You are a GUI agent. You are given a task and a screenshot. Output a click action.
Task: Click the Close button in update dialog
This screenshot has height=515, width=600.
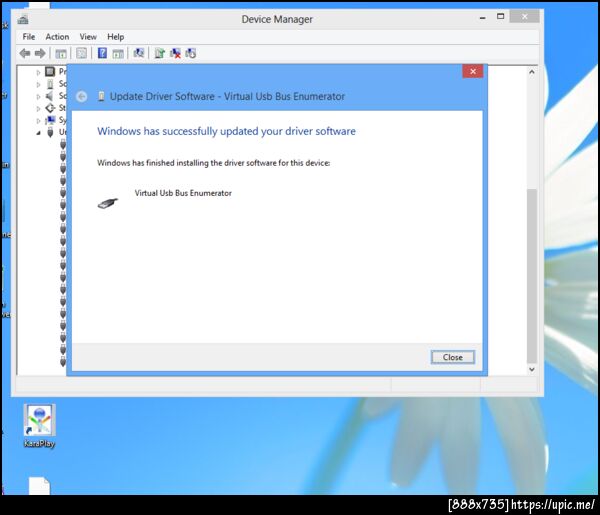[453, 357]
